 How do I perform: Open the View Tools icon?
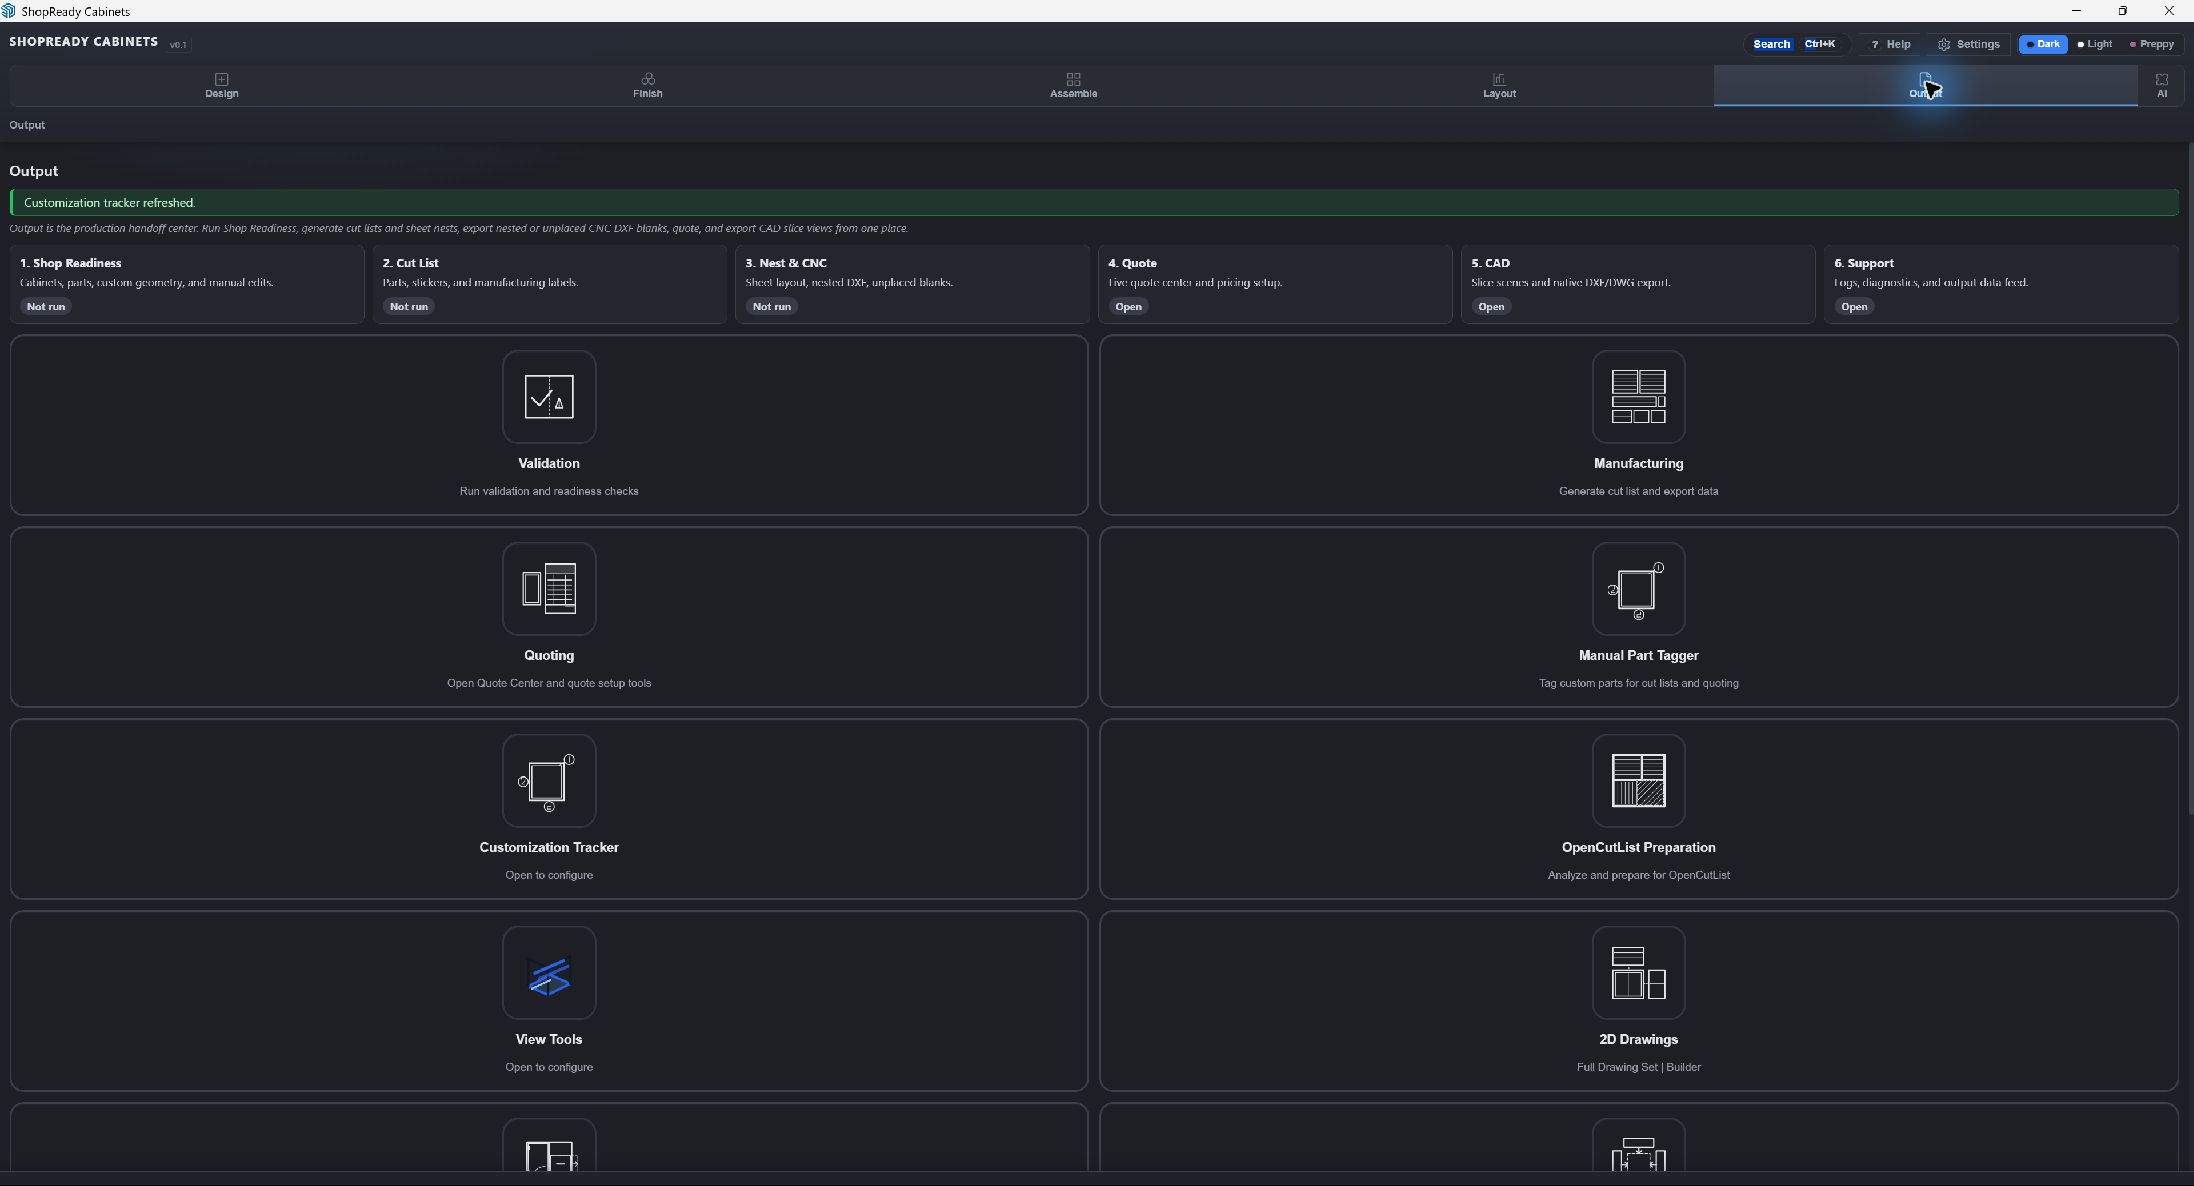549,973
